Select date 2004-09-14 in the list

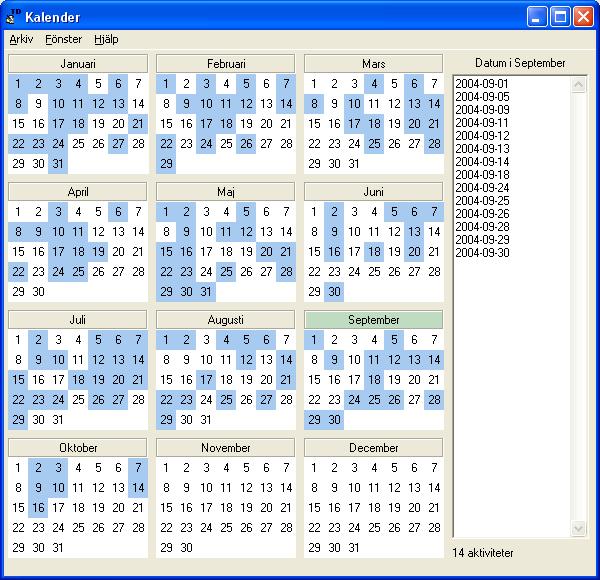(x=482, y=161)
